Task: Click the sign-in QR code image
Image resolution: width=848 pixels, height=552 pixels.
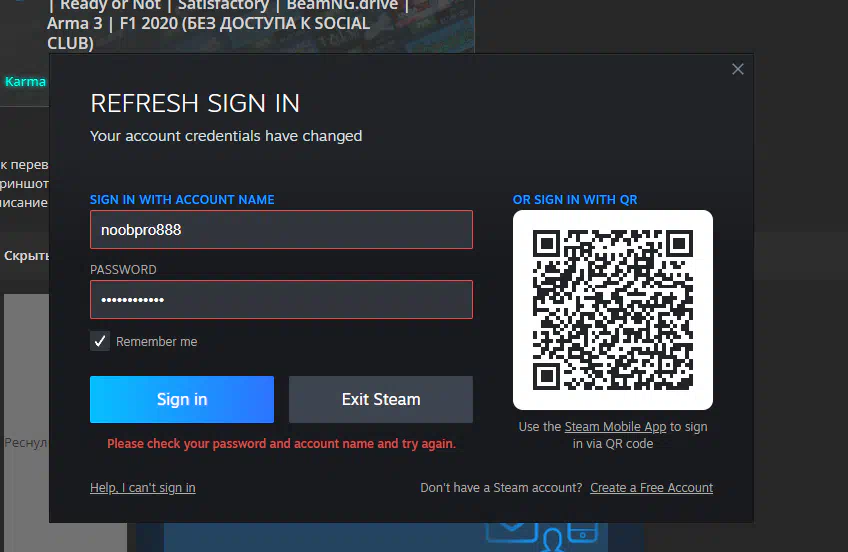Action: [613, 310]
